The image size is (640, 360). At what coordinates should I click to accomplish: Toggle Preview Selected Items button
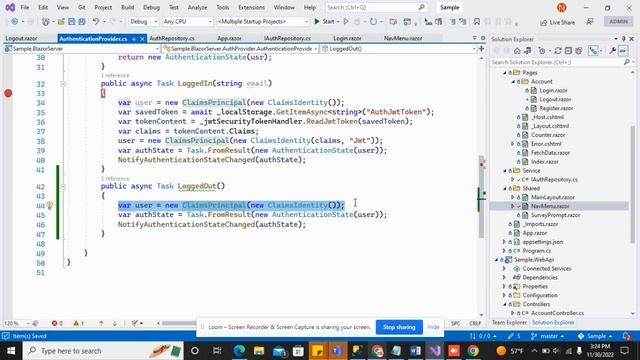pyautogui.click(x=623, y=51)
